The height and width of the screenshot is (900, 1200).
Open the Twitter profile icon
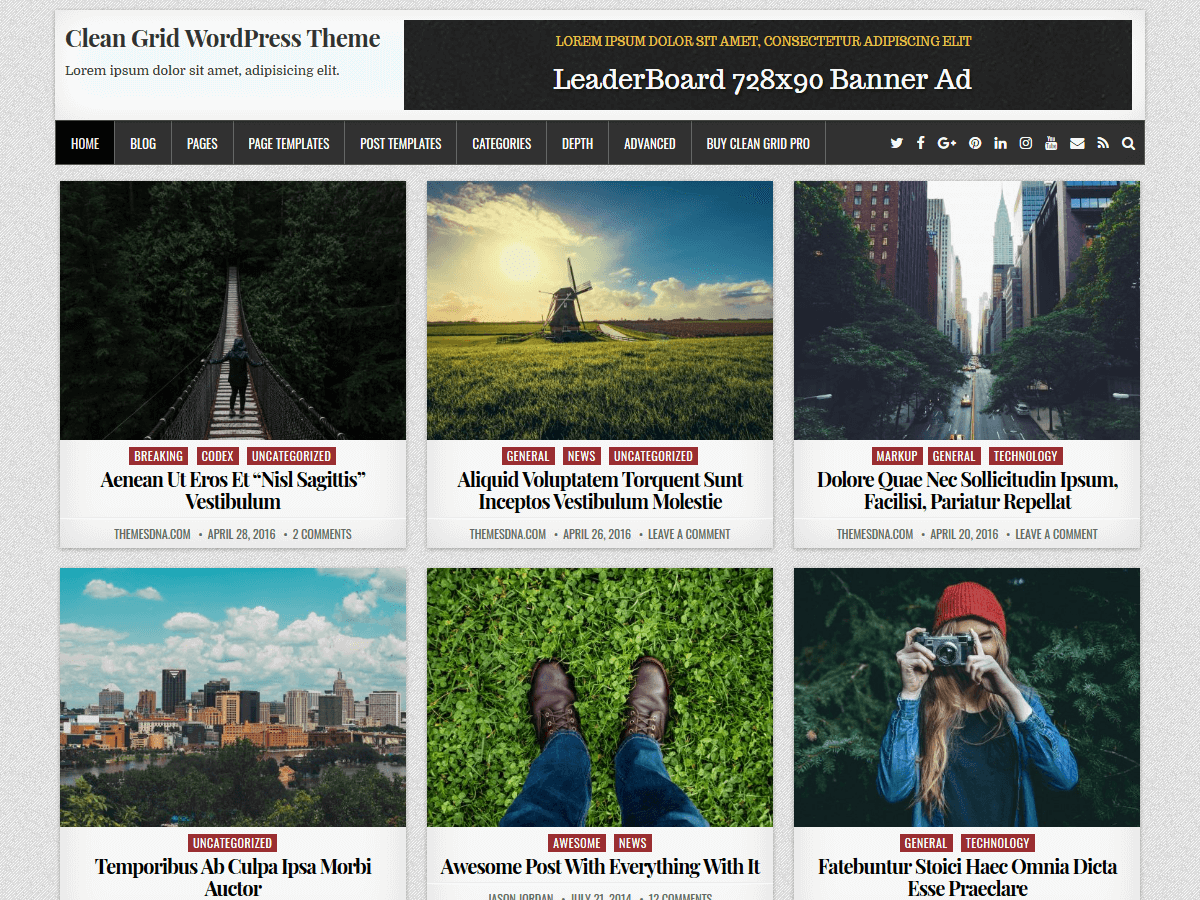(897, 143)
